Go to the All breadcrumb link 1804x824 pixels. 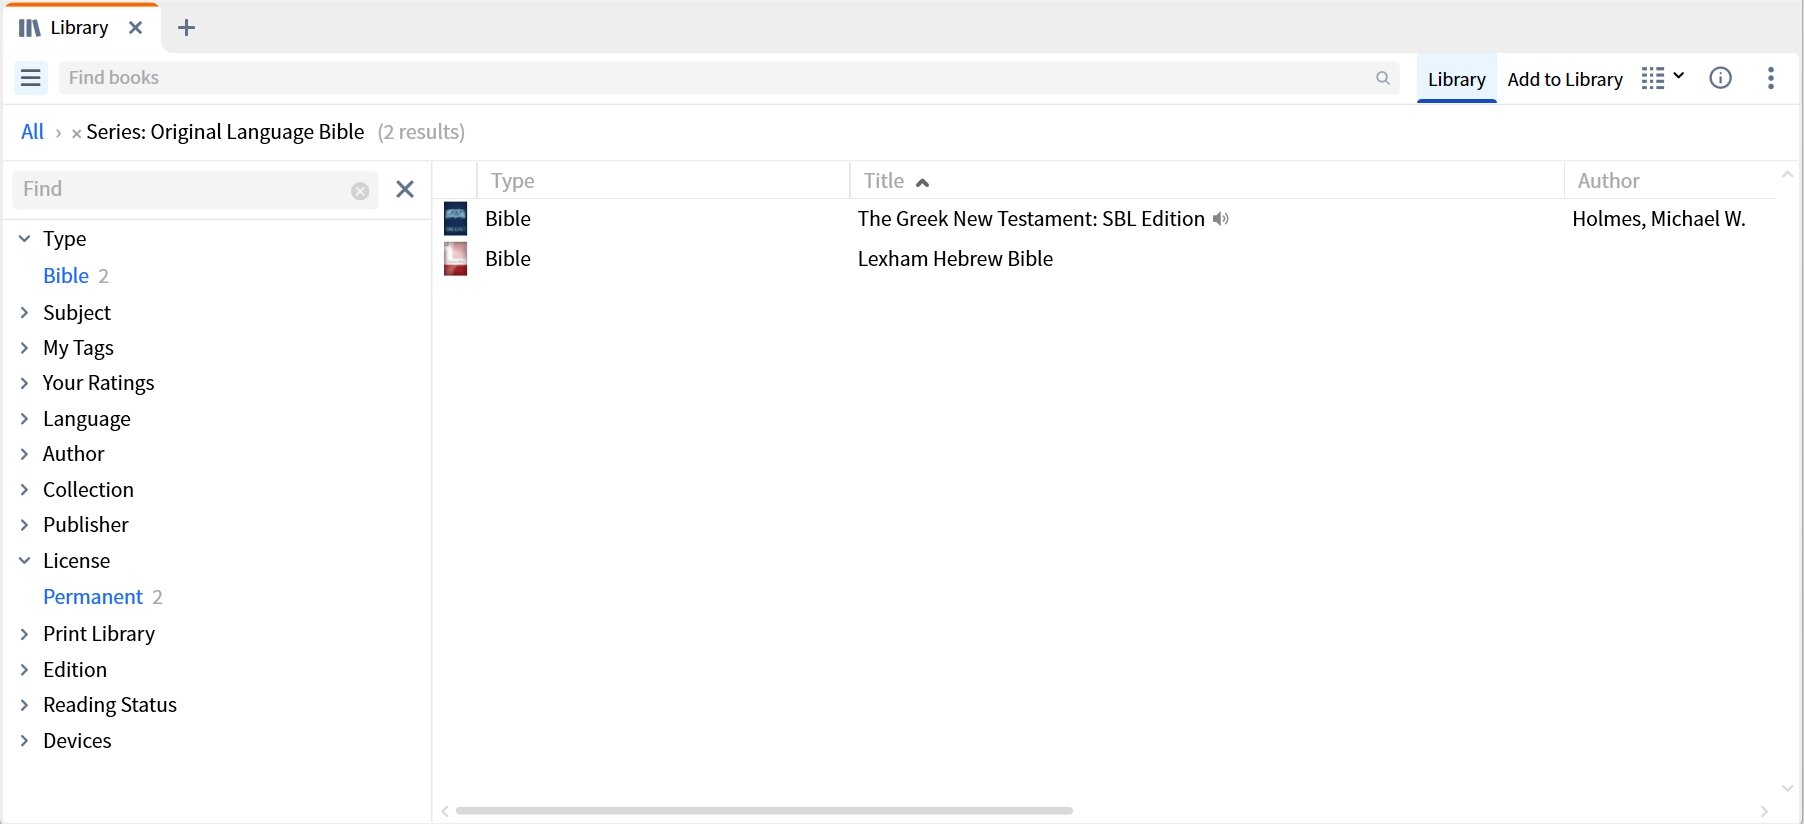click(x=33, y=132)
